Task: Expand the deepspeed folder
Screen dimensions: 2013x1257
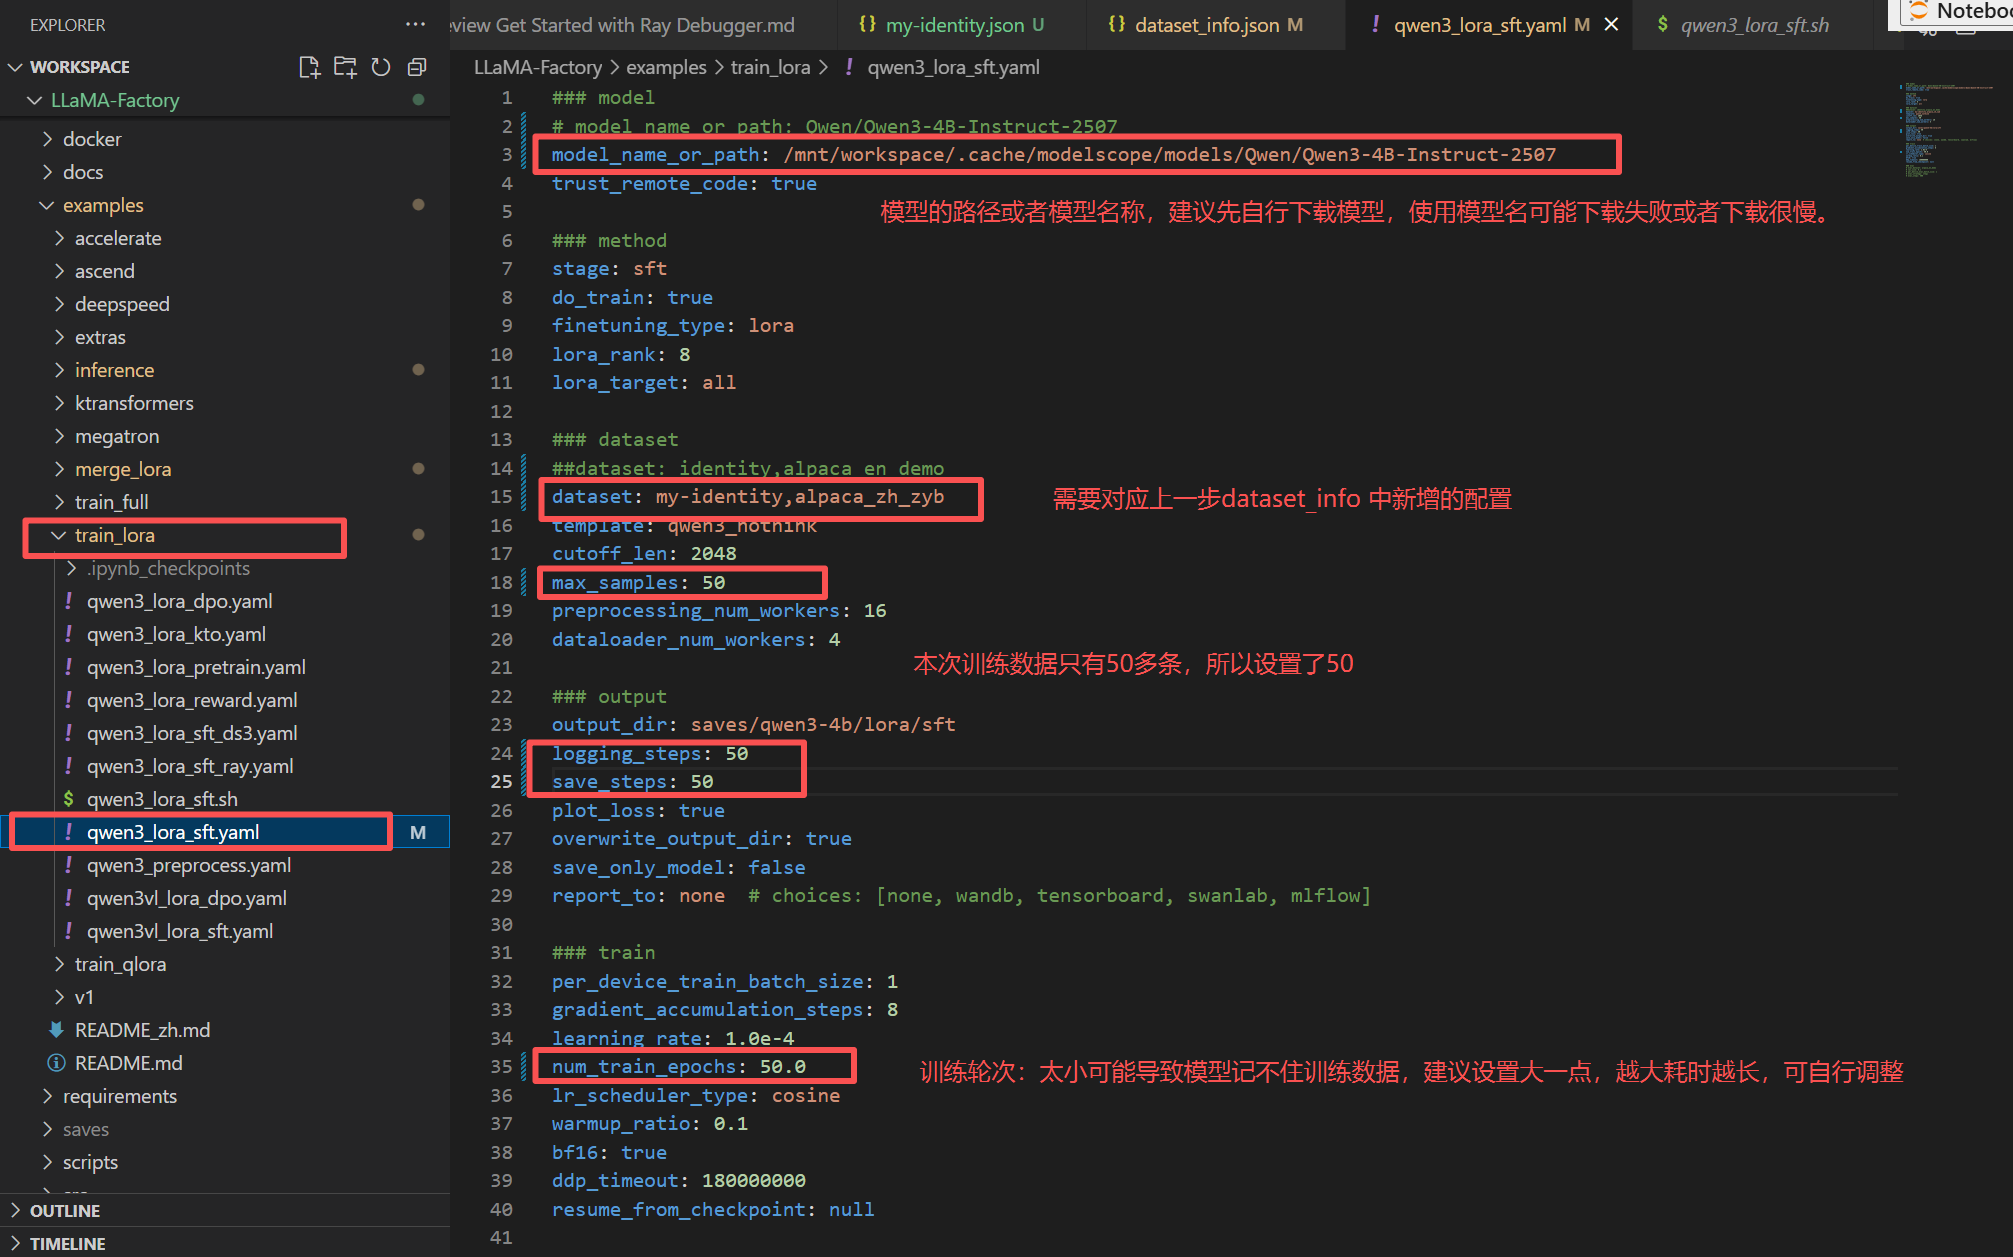Action: pos(121,304)
